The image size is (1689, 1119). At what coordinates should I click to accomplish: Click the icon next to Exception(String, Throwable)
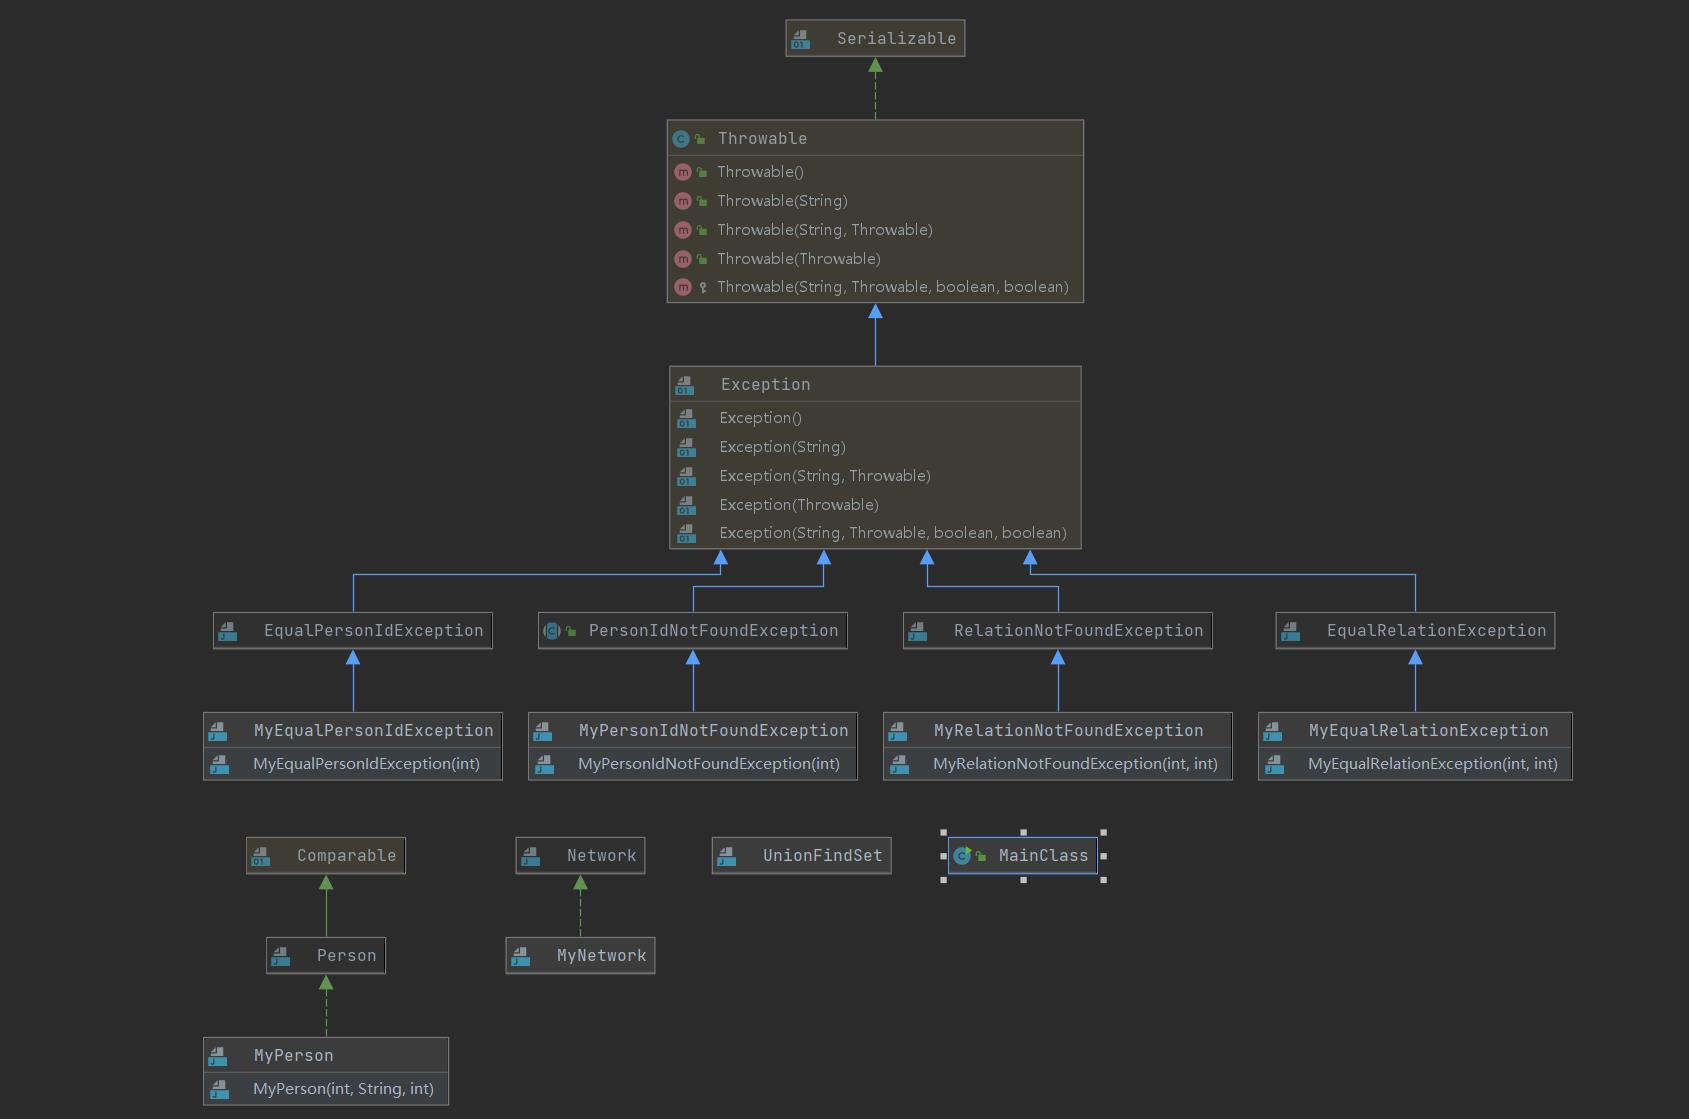click(x=686, y=476)
